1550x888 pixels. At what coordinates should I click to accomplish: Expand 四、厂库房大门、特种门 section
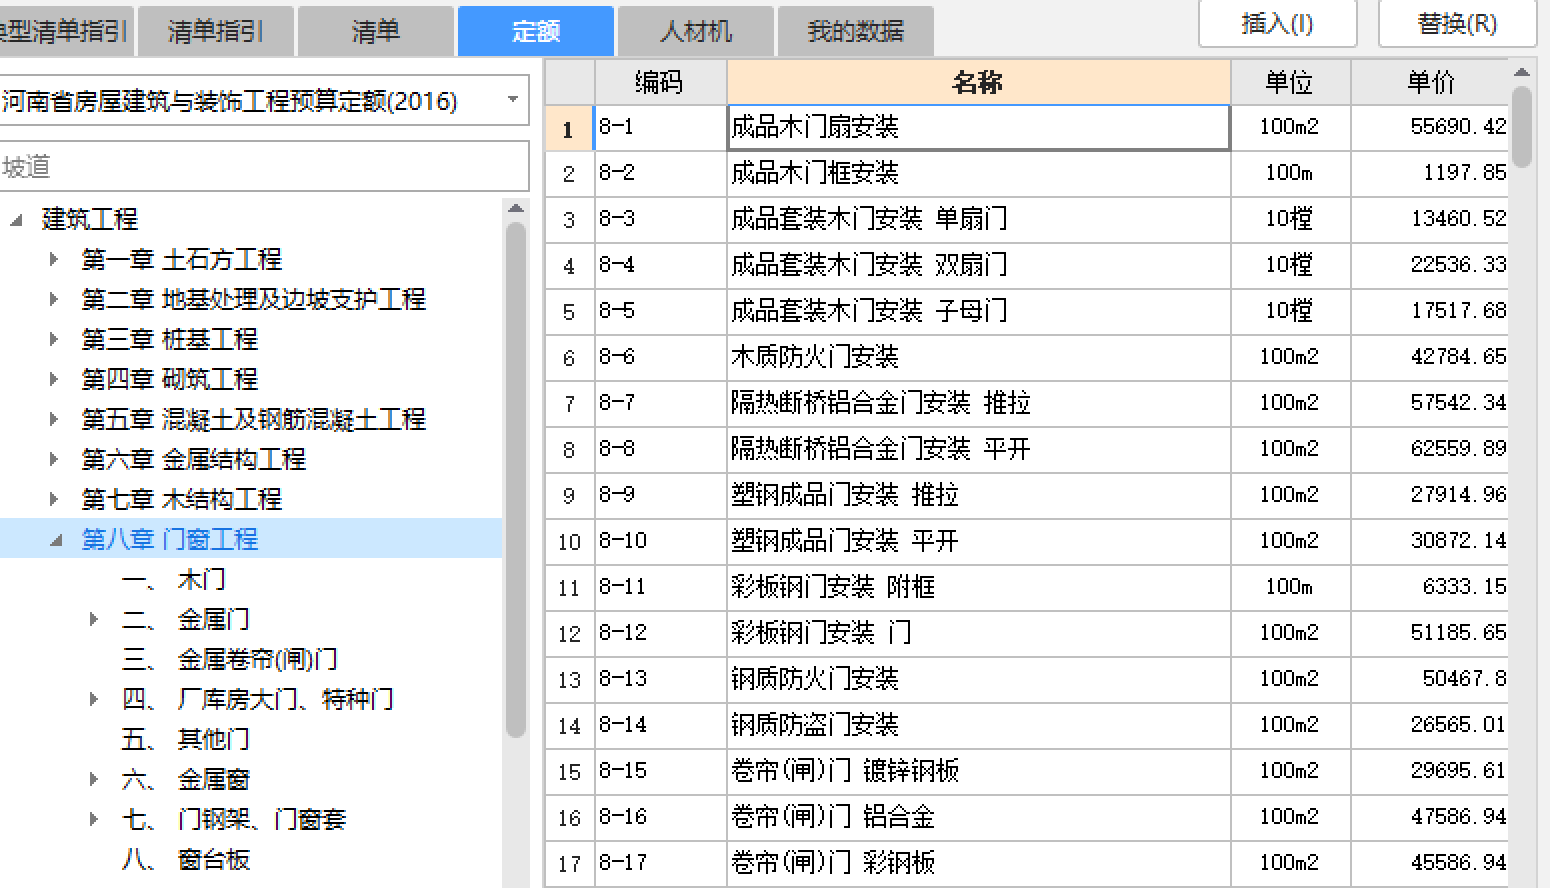(x=93, y=699)
